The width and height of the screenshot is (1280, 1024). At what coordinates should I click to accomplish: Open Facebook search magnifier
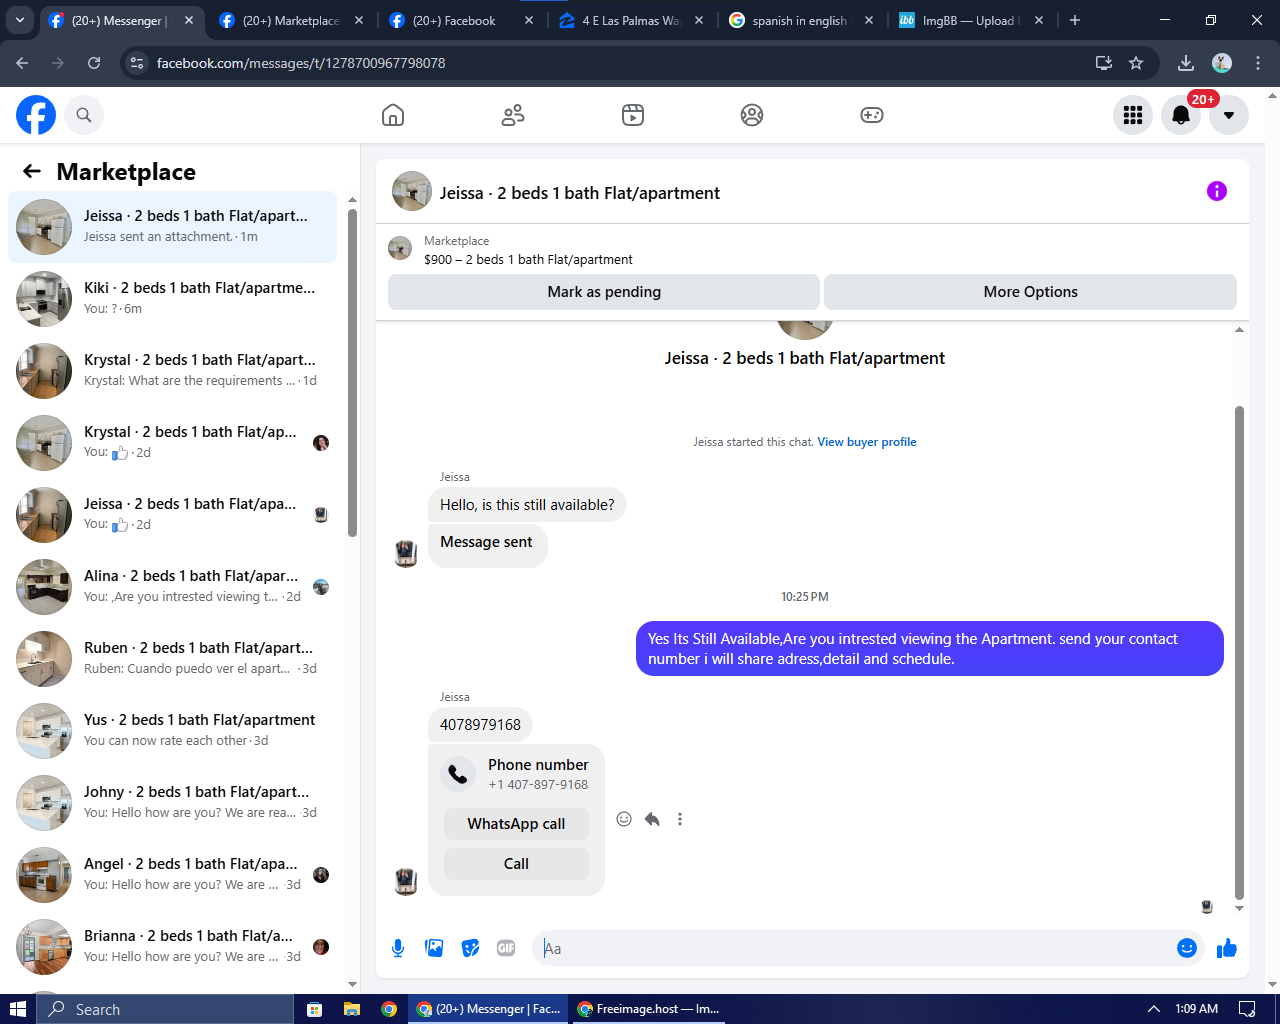[x=84, y=115]
